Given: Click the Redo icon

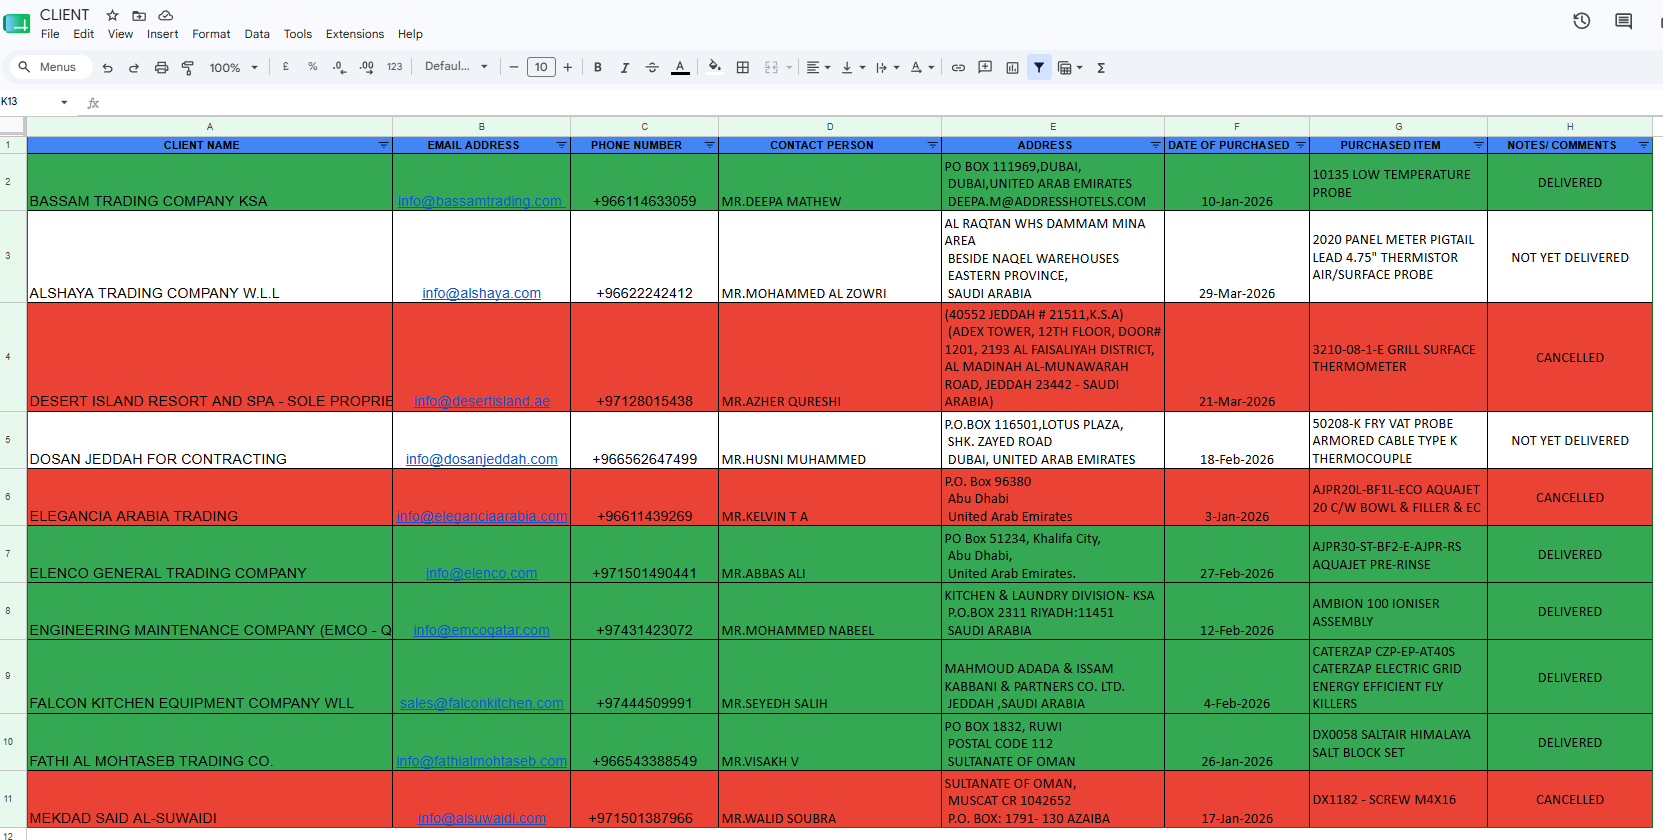Looking at the screenshot, I should [134, 68].
